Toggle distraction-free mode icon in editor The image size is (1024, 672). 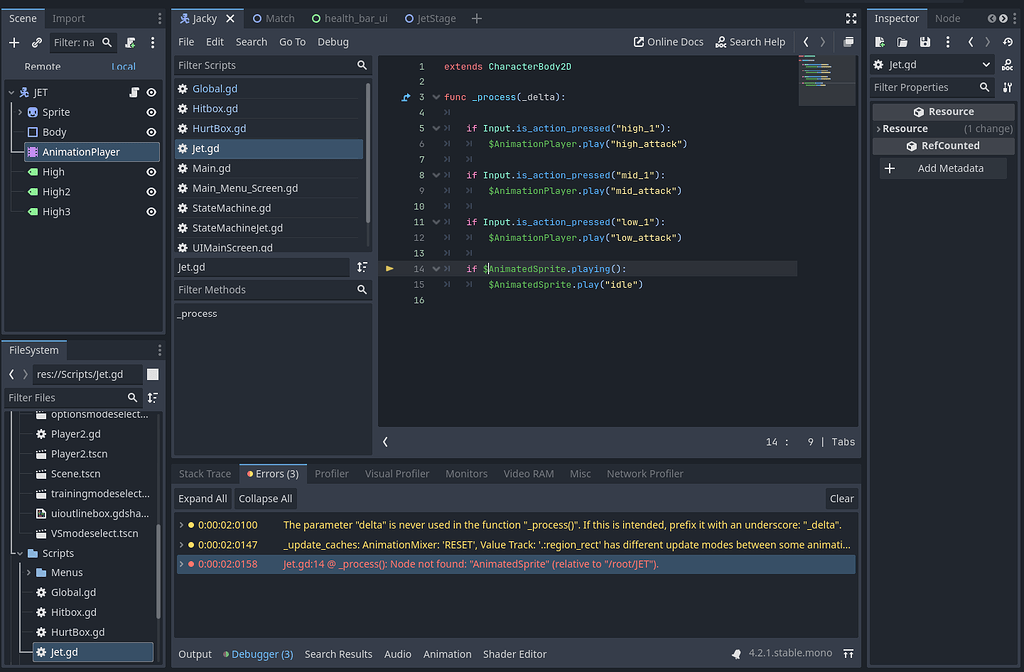pos(851,18)
